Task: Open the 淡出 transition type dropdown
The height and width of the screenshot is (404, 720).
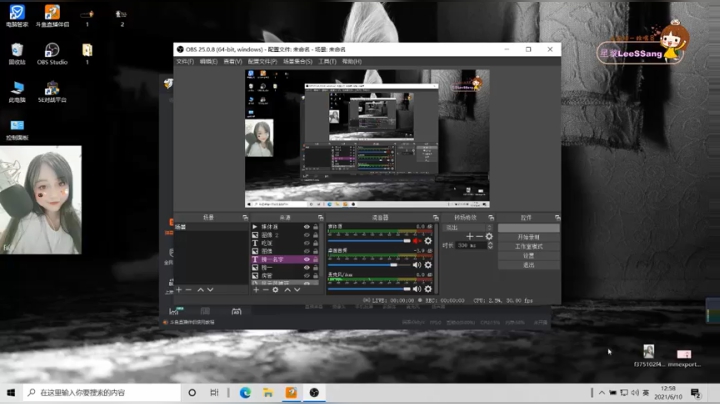Action: click(x=468, y=227)
